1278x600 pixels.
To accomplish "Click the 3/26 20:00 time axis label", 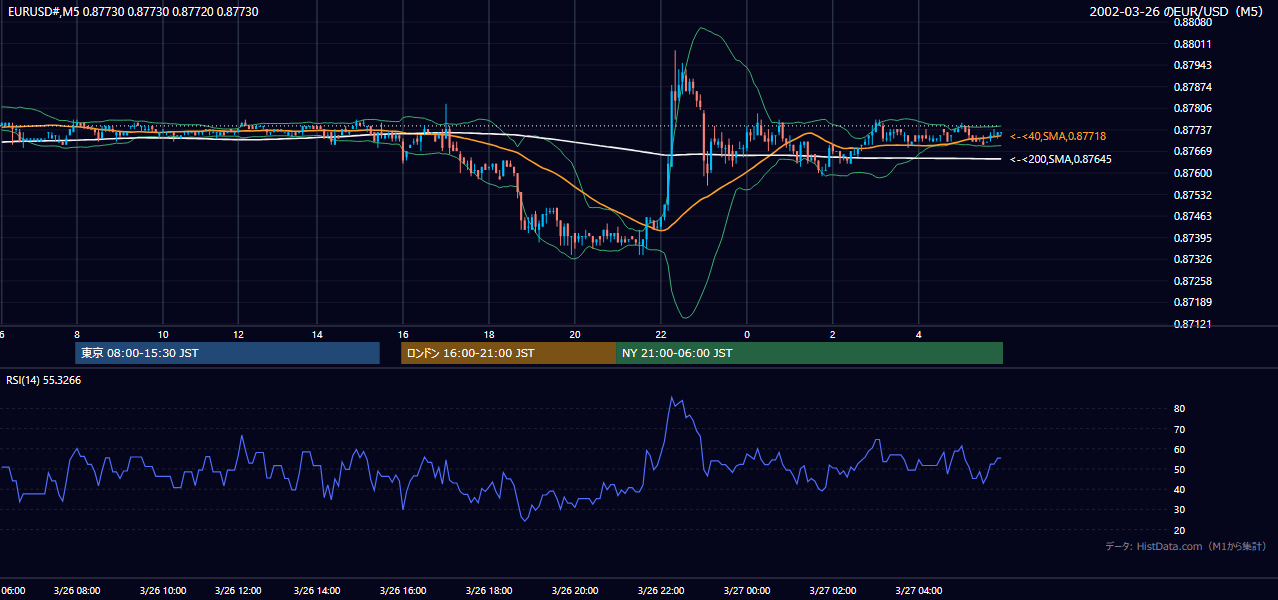I will (x=574, y=591).
